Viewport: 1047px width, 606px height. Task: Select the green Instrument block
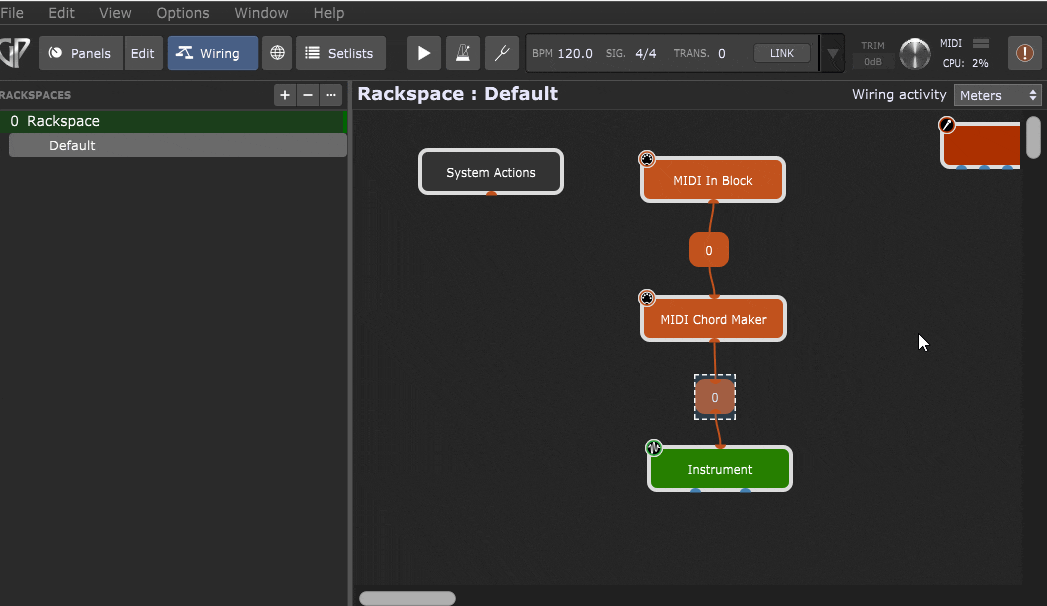coord(720,469)
